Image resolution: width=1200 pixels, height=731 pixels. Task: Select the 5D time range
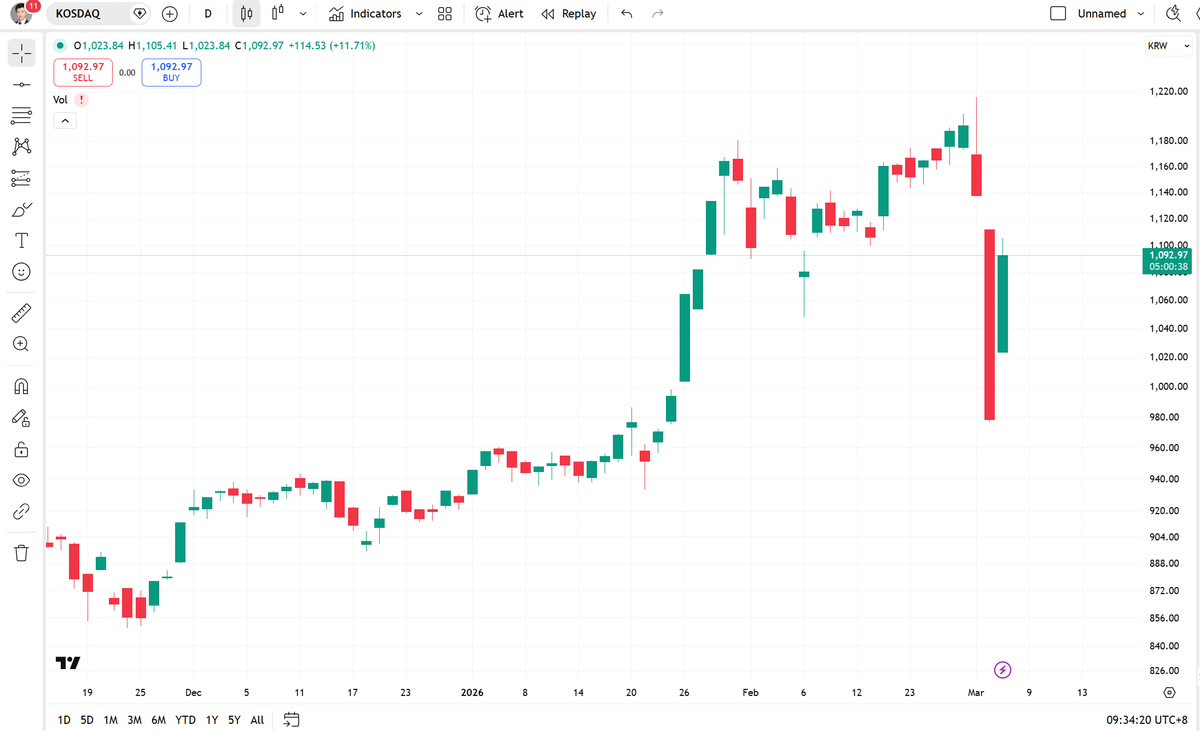[x=87, y=720]
